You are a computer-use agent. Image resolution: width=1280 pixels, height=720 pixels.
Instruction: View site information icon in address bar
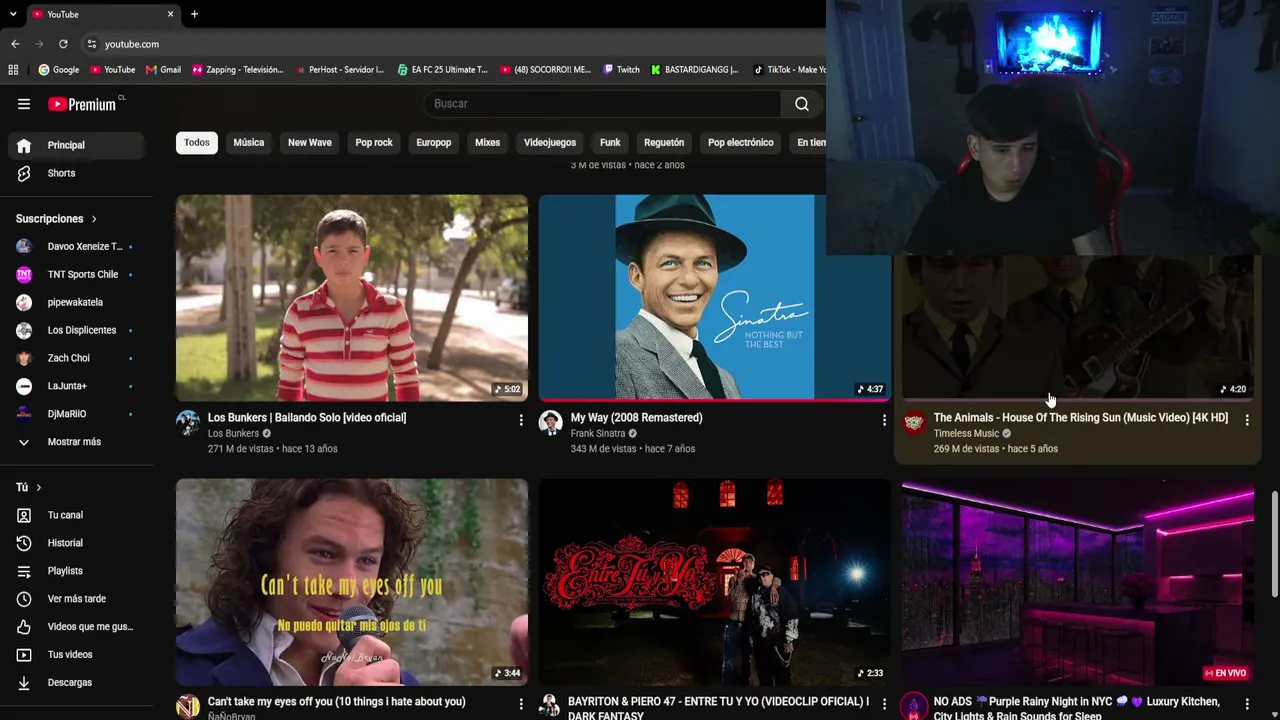92,44
